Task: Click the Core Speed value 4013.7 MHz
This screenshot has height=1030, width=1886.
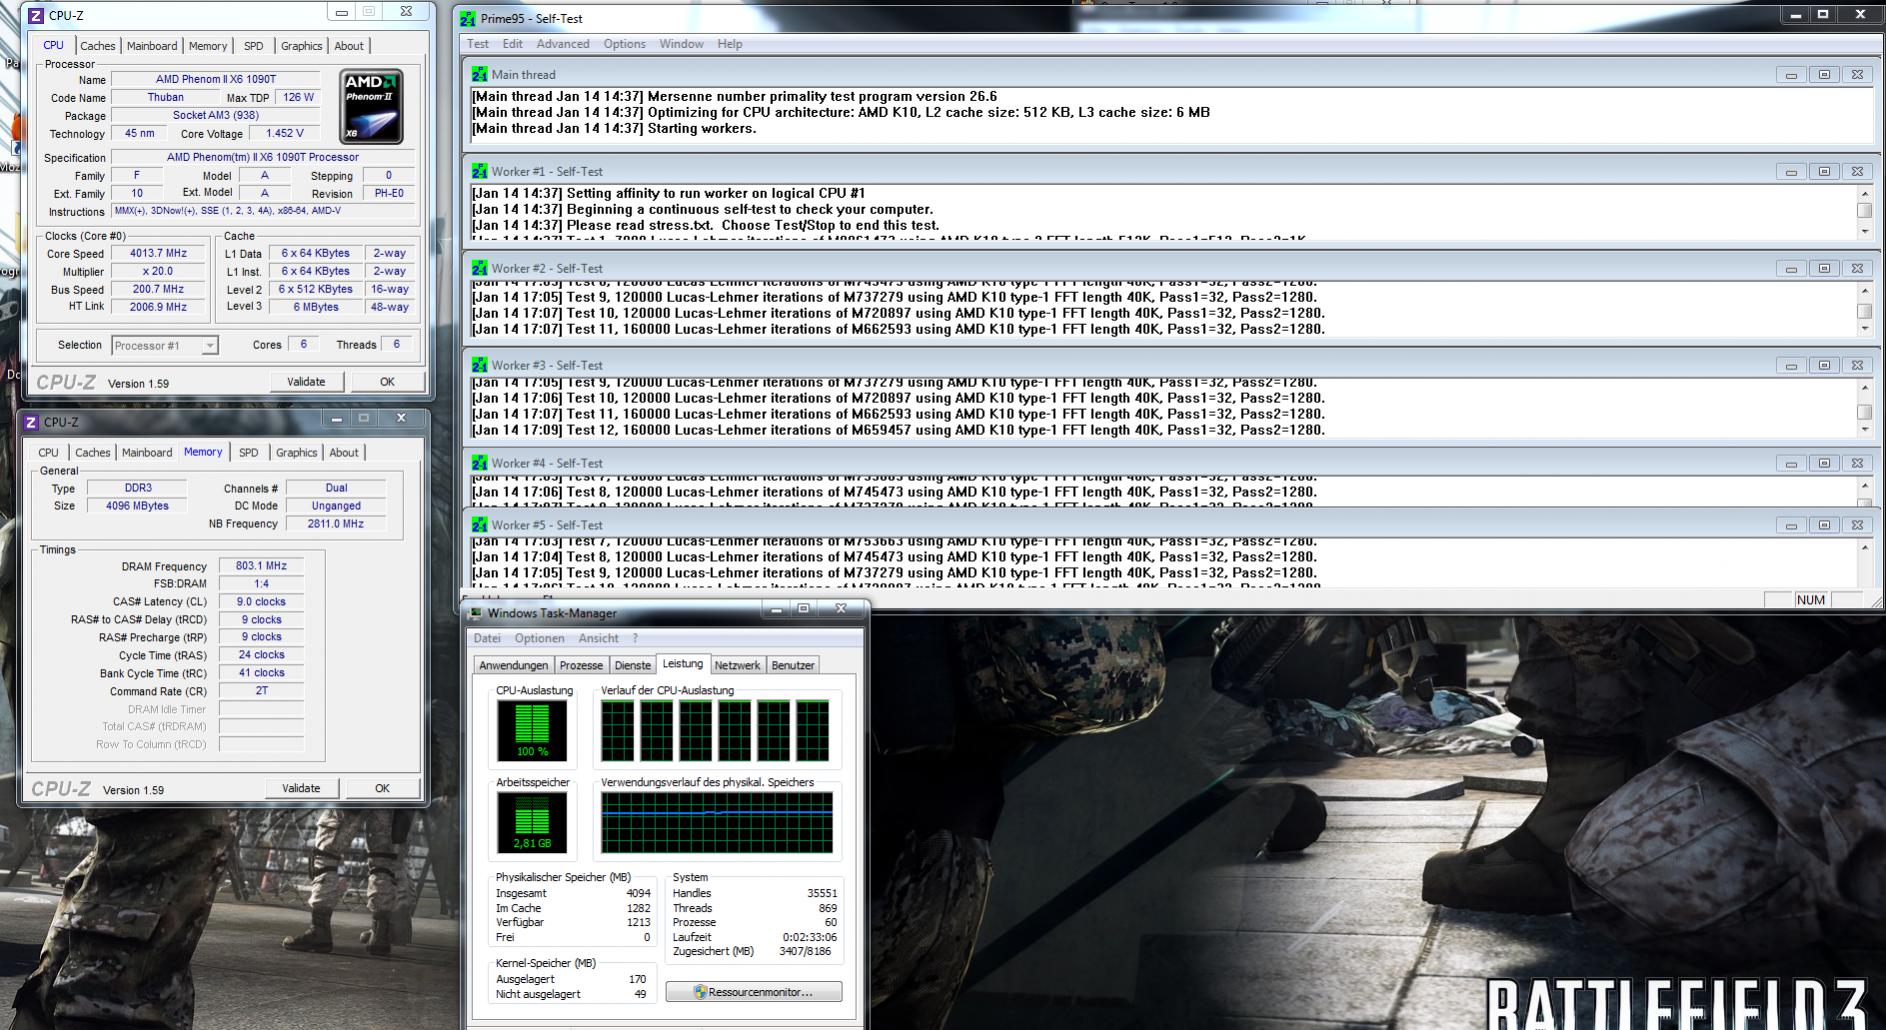Action: pyautogui.click(x=158, y=253)
